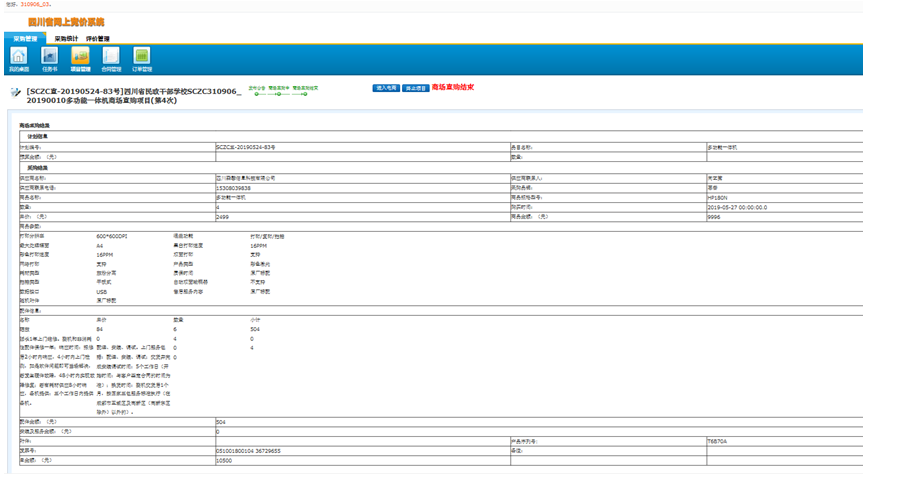
Task: Click the green 商场直购结束 progress step
Action: 306,87
